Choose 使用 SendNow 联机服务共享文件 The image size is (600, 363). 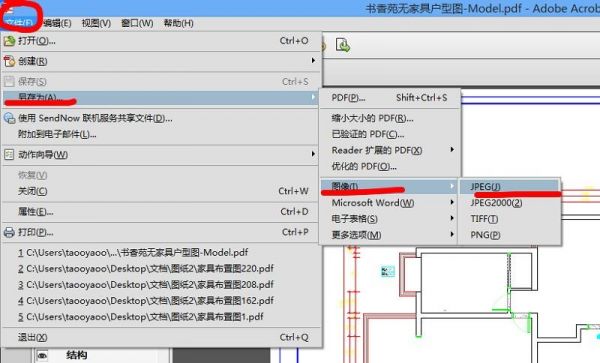click(x=161, y=118)
